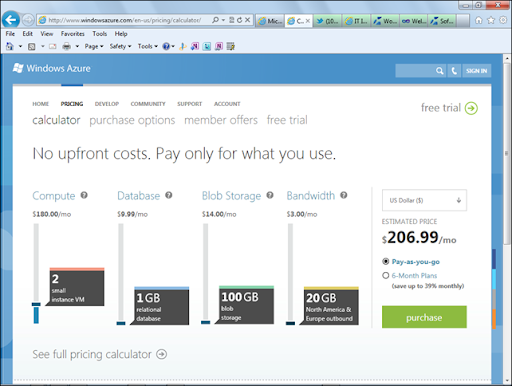Click the phone contact icon in header
Viewport: 512px width, 386px height.
pyautogui.click(x=454, y=71)
